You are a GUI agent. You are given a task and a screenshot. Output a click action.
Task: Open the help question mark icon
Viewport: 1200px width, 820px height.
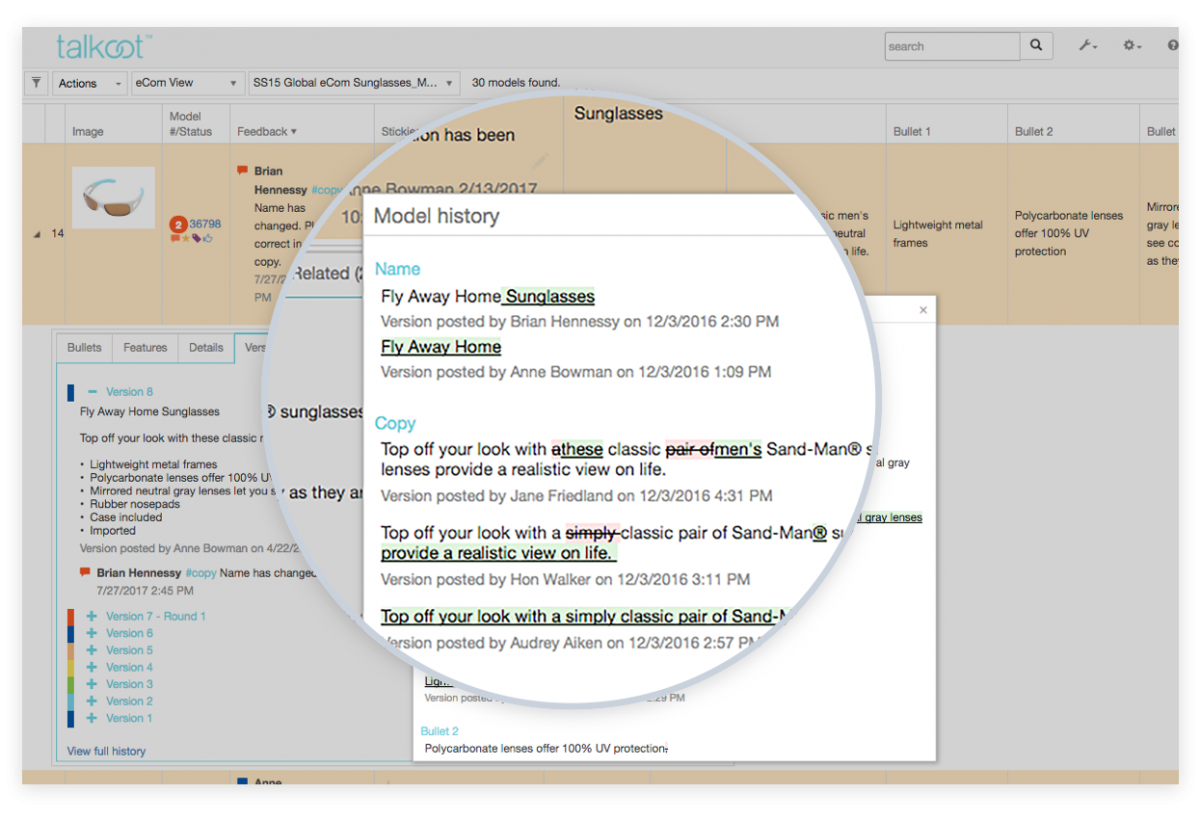click(x=1172, y=46)
